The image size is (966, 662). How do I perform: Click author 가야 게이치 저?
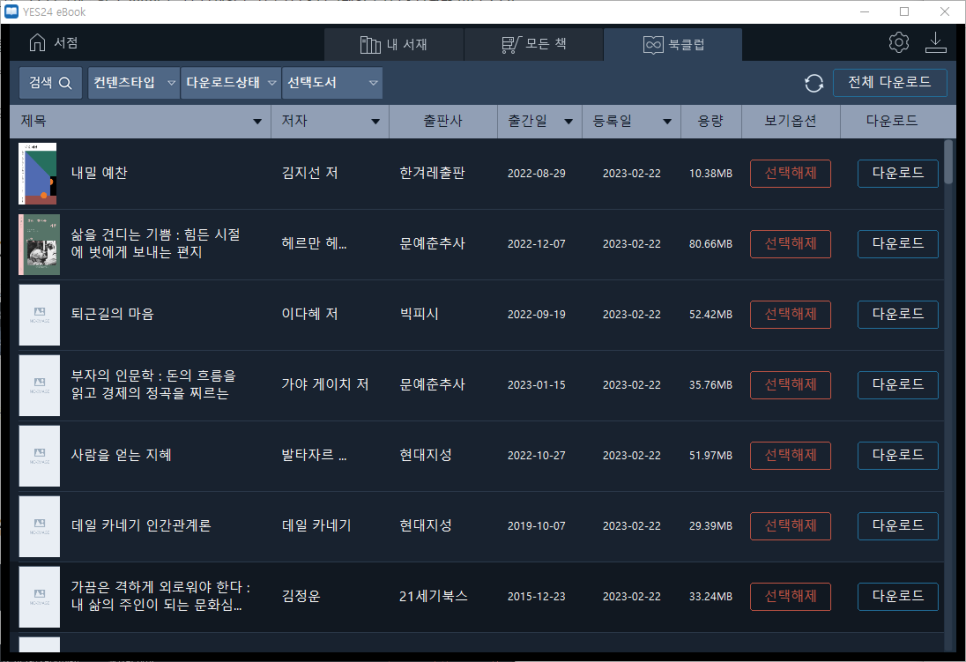click(x=325, y=385)
